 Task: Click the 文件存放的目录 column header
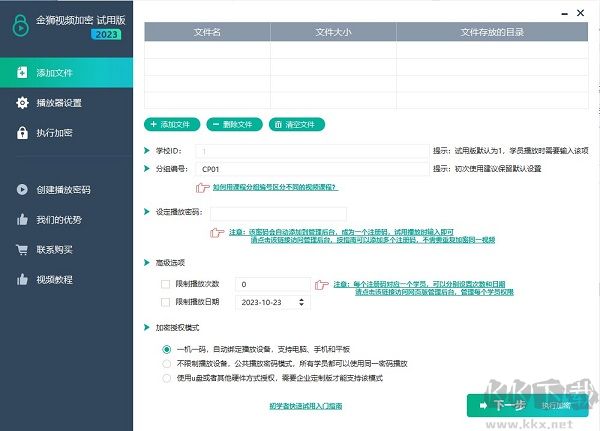pos(492,32)
